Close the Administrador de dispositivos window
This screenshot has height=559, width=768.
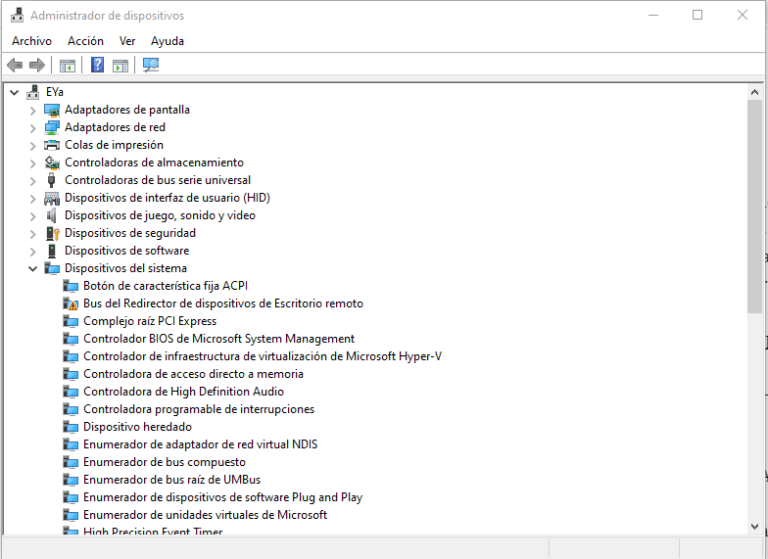click(743, 15)
